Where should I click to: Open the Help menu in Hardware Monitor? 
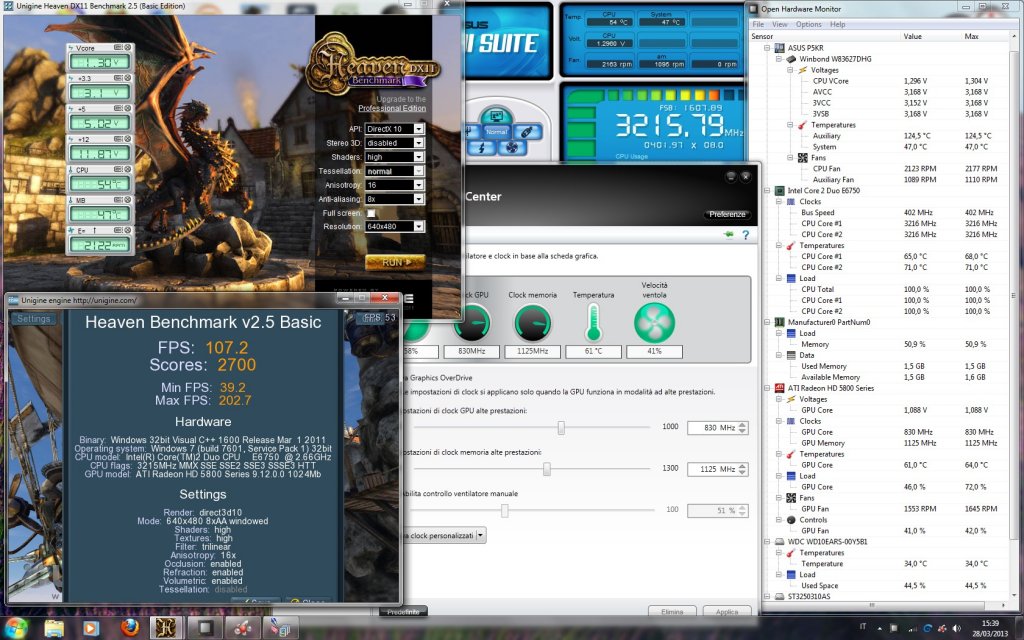click(x=837, y=24)
